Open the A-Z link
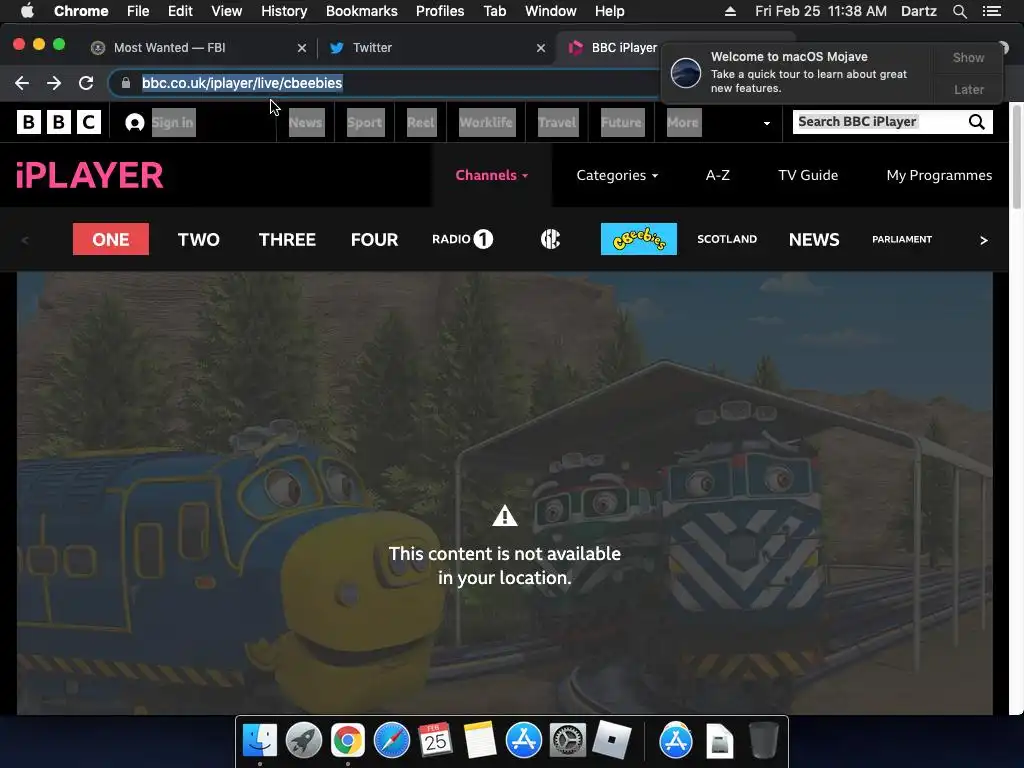 (717, 175)
